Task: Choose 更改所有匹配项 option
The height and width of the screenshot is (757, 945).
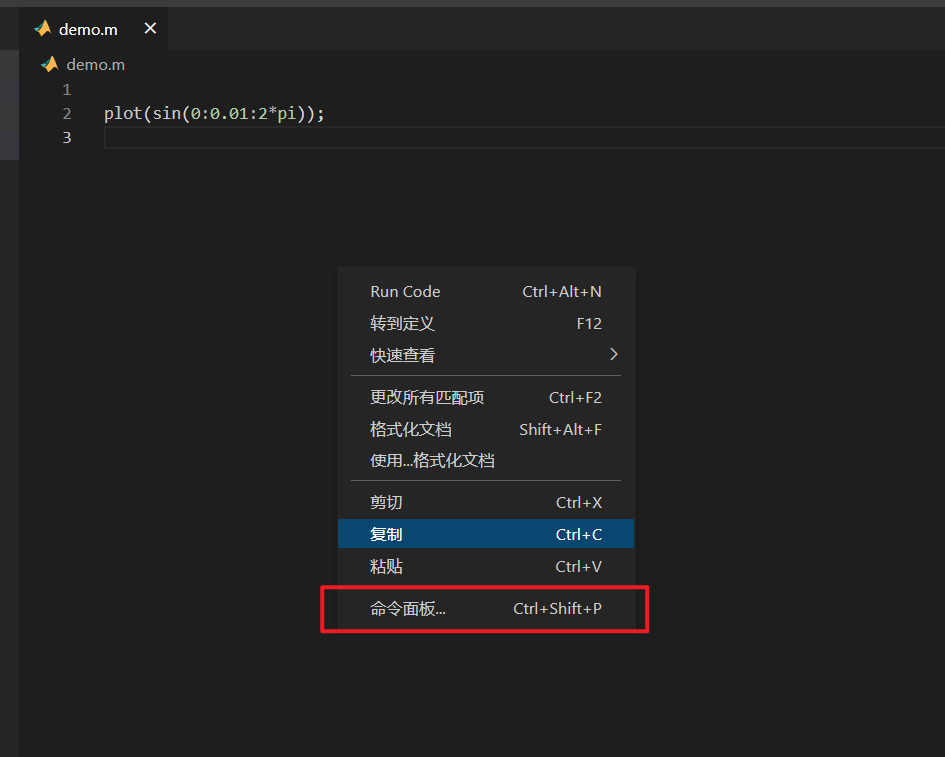Action: click(x=486, y=398)
